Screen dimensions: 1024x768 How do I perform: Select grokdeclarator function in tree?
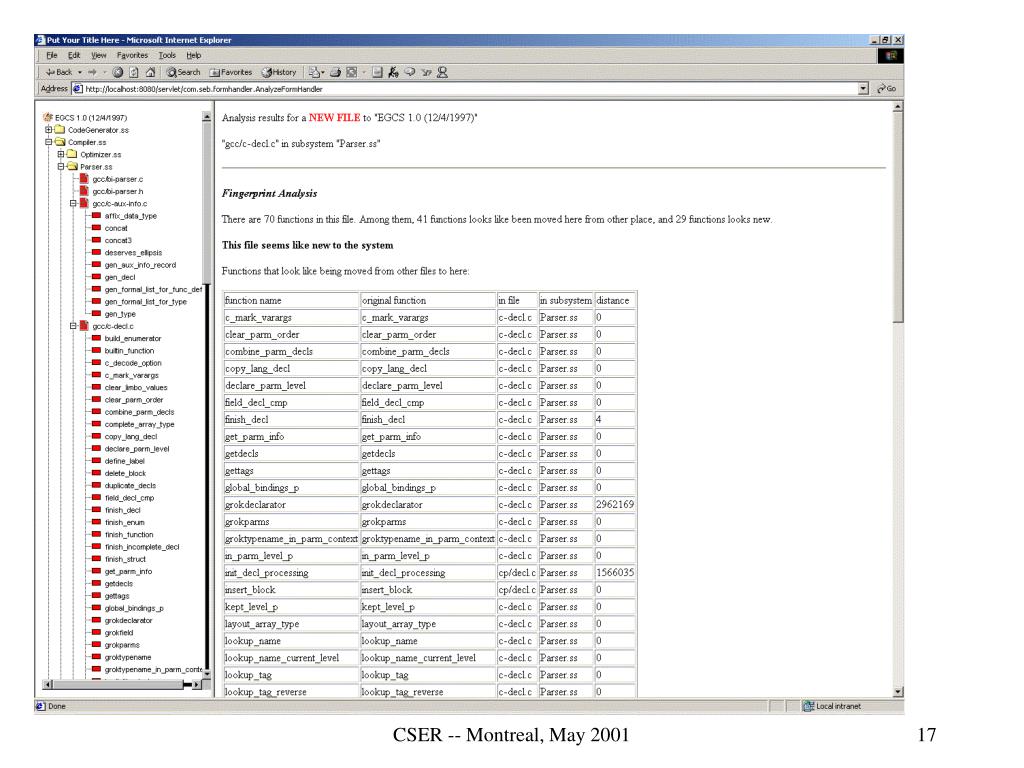click(128, 621)
